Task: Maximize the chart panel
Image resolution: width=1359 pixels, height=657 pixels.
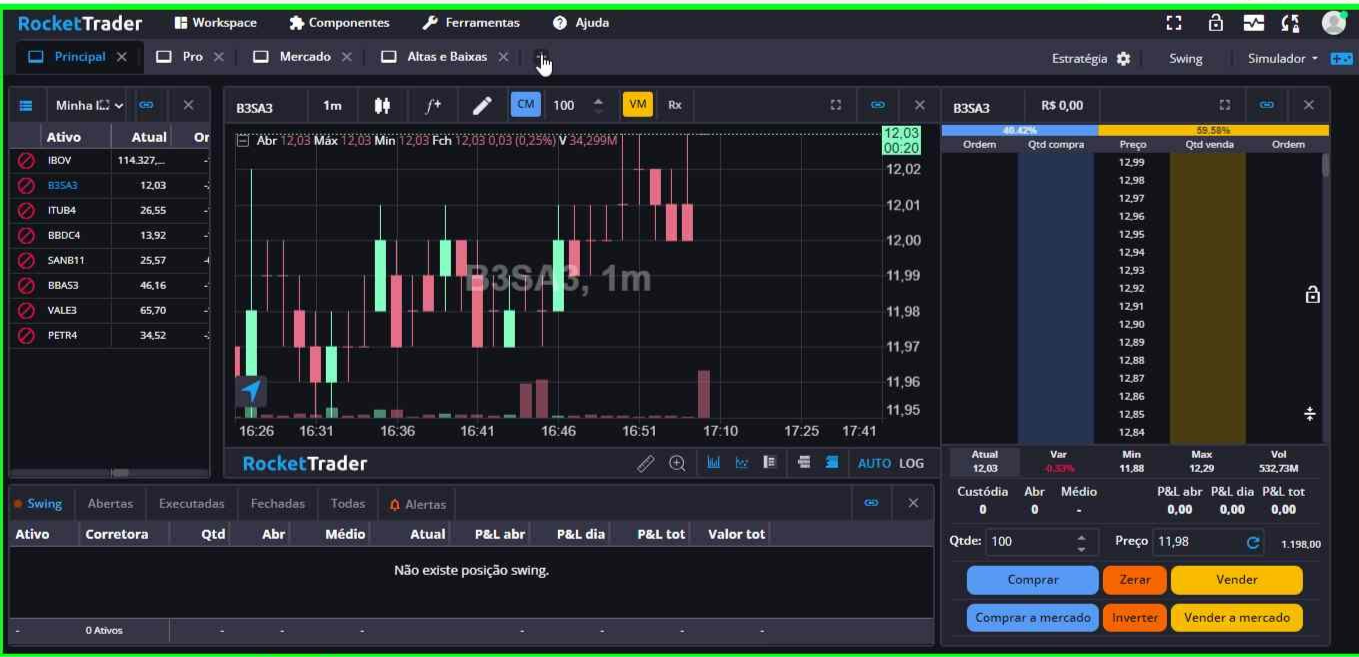Action: (836, 104)
